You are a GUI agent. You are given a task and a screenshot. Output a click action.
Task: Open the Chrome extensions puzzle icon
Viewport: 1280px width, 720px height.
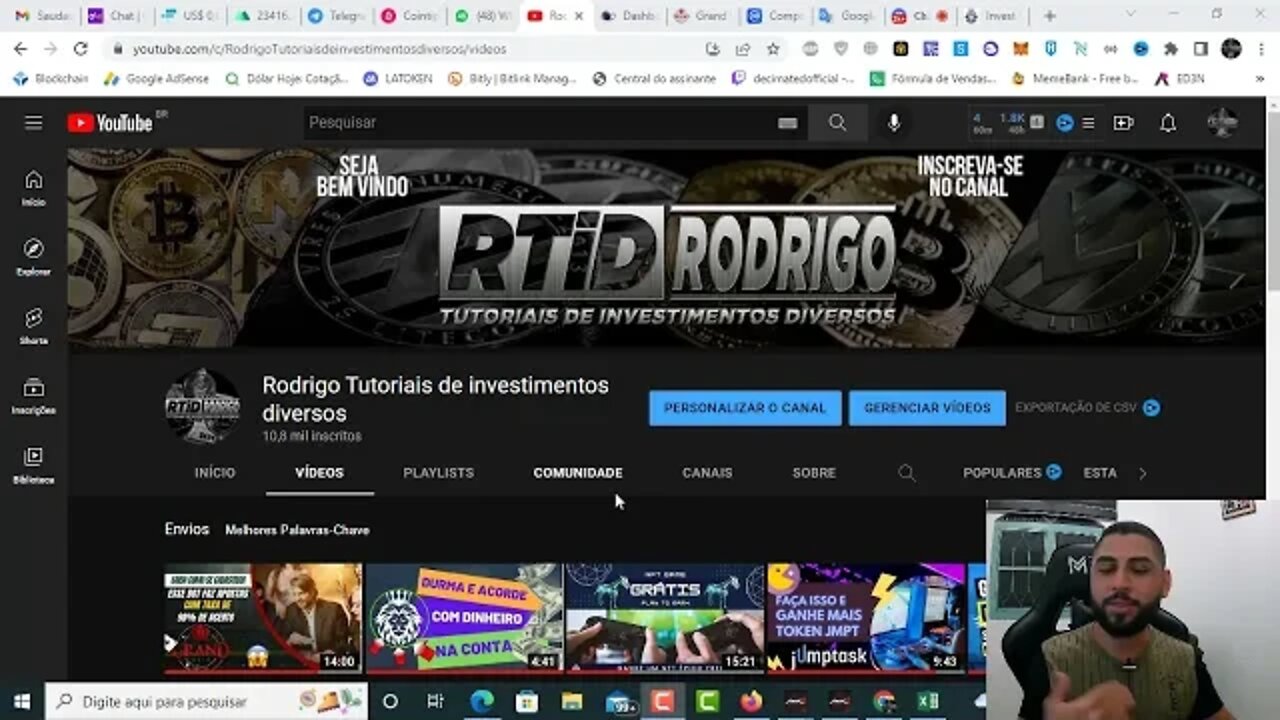(x=1171, y=48)
